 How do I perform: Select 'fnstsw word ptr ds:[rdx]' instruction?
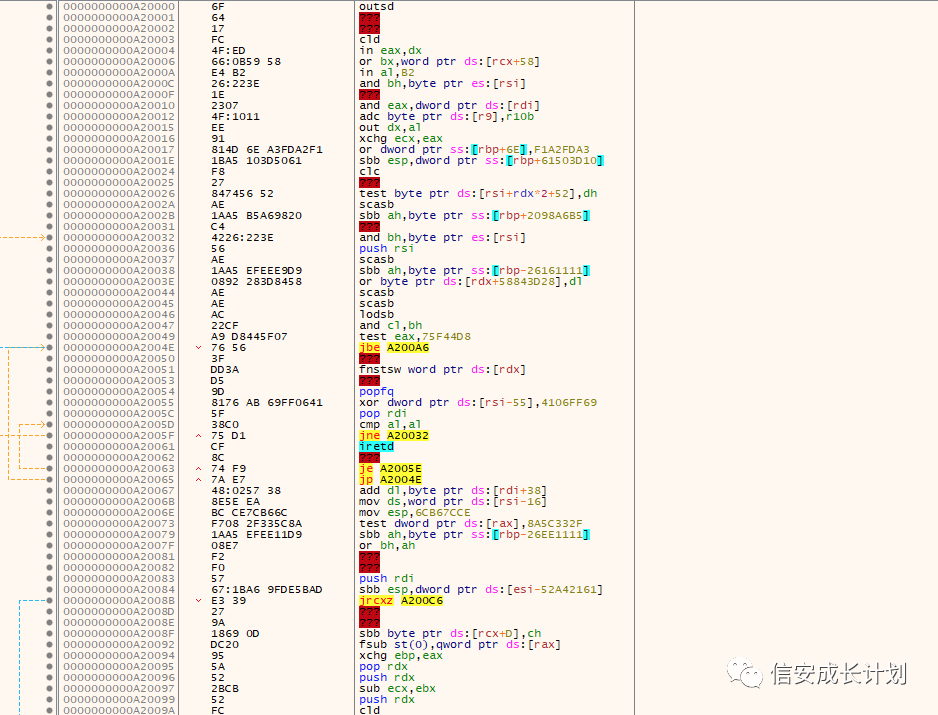(x=442, y=370)
